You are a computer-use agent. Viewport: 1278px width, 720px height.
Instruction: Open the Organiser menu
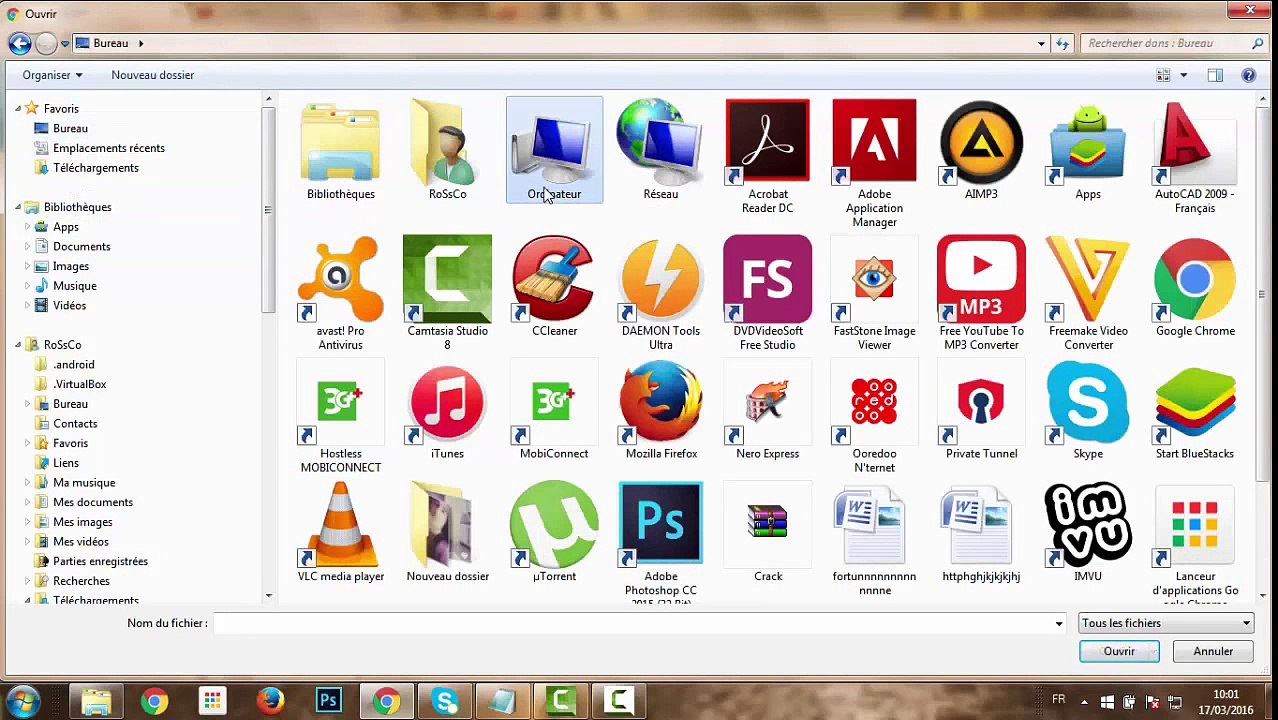(52, 75)
